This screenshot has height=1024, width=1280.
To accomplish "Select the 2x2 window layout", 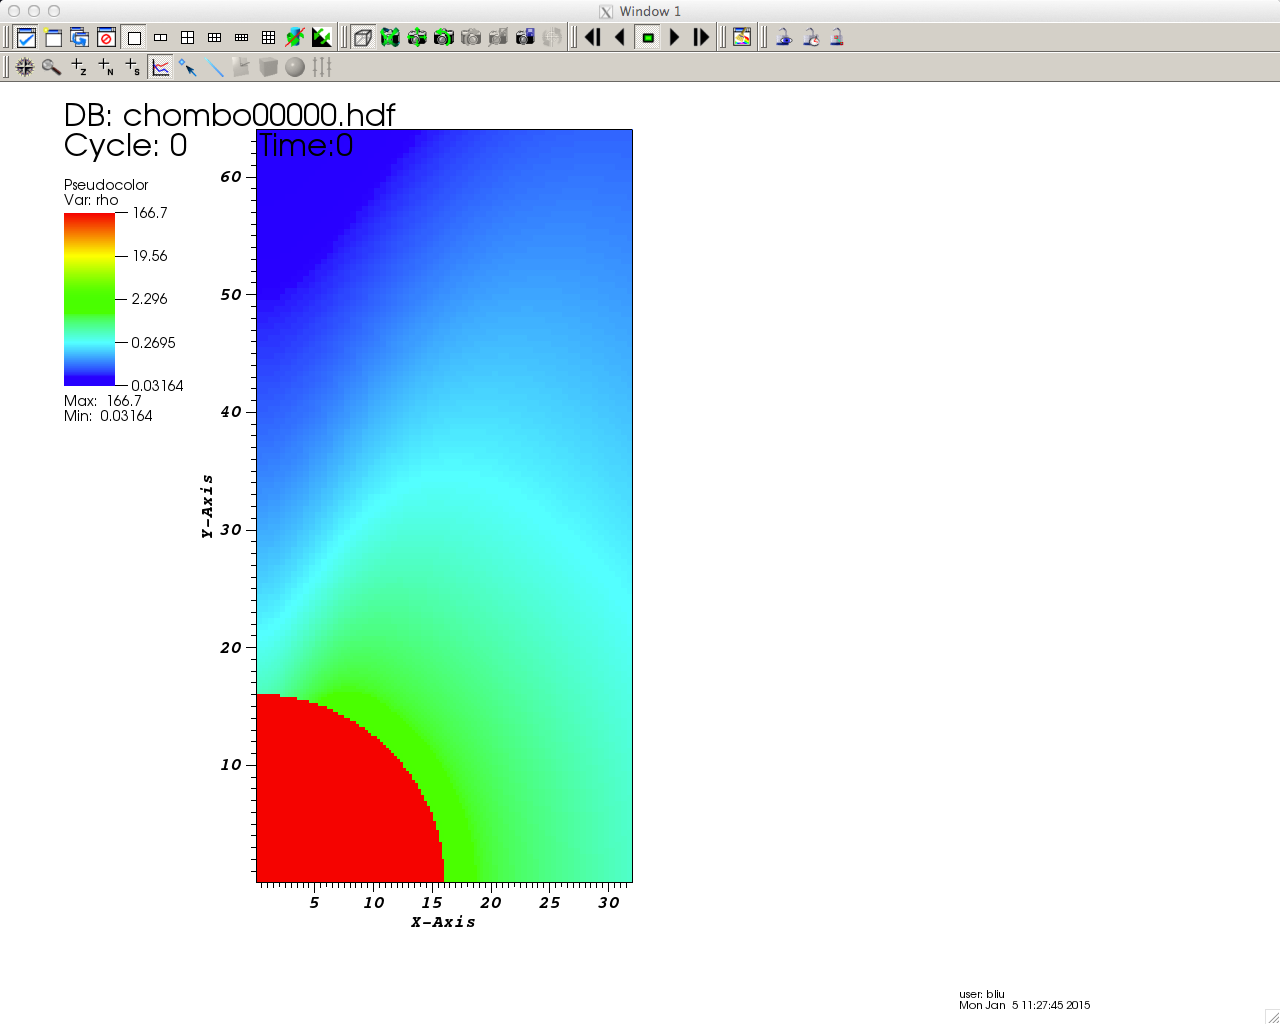I will 188,38.
